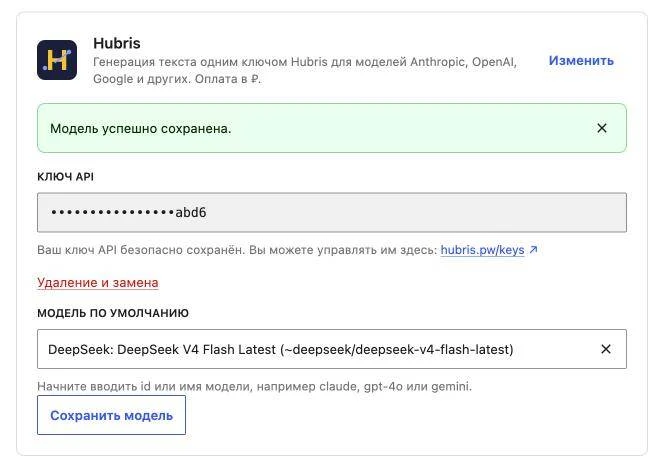The width and height of the screenshot is (660, 465).
Task: Click the 'Начните вводить id' hint text
Action: point(254,386)
